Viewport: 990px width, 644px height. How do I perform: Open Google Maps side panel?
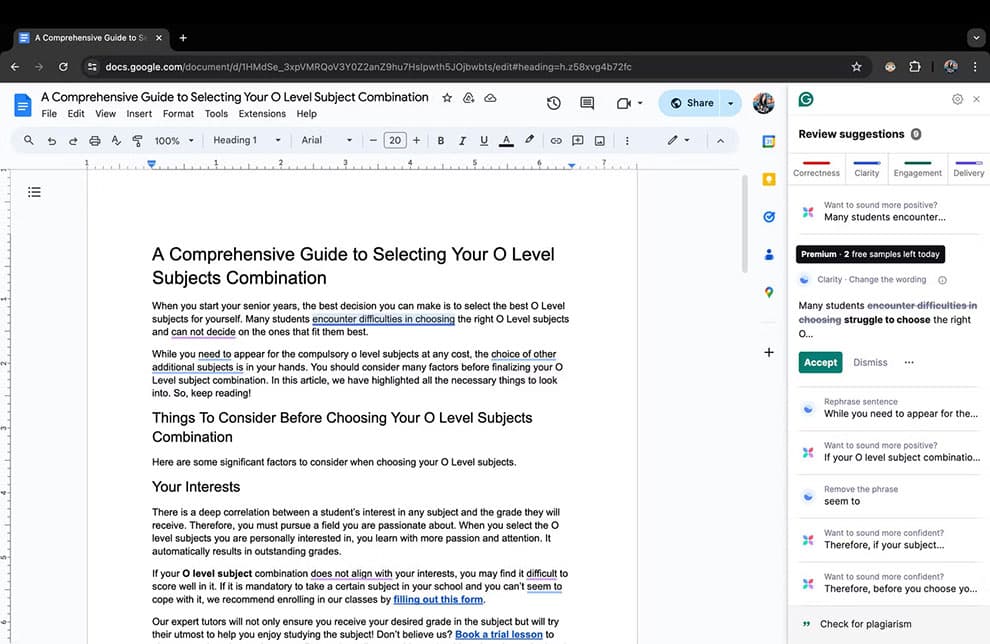click(768, 292)
